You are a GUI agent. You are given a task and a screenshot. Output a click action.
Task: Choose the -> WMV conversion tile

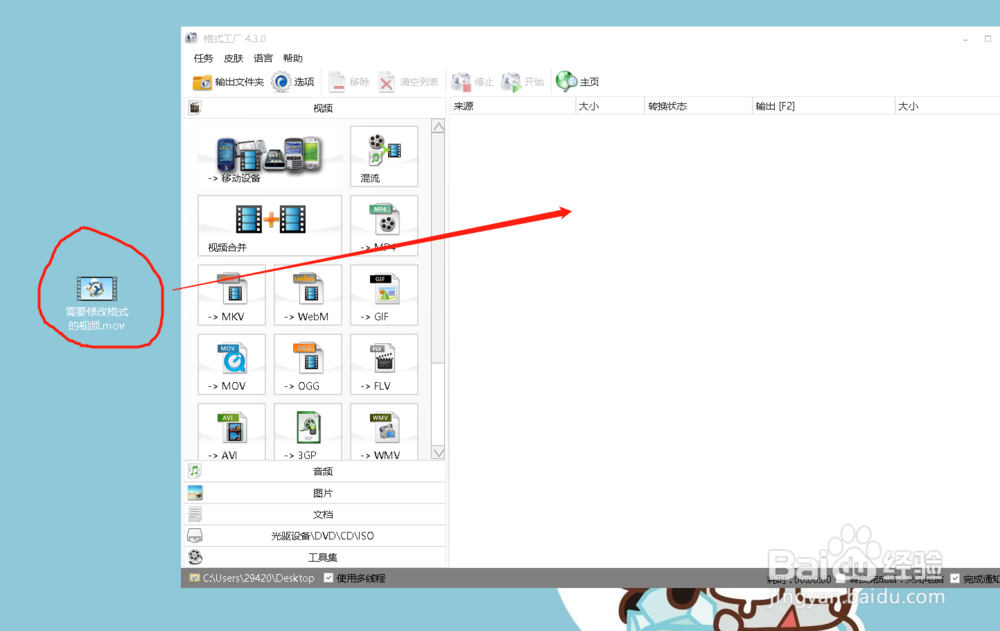point(384,431)
